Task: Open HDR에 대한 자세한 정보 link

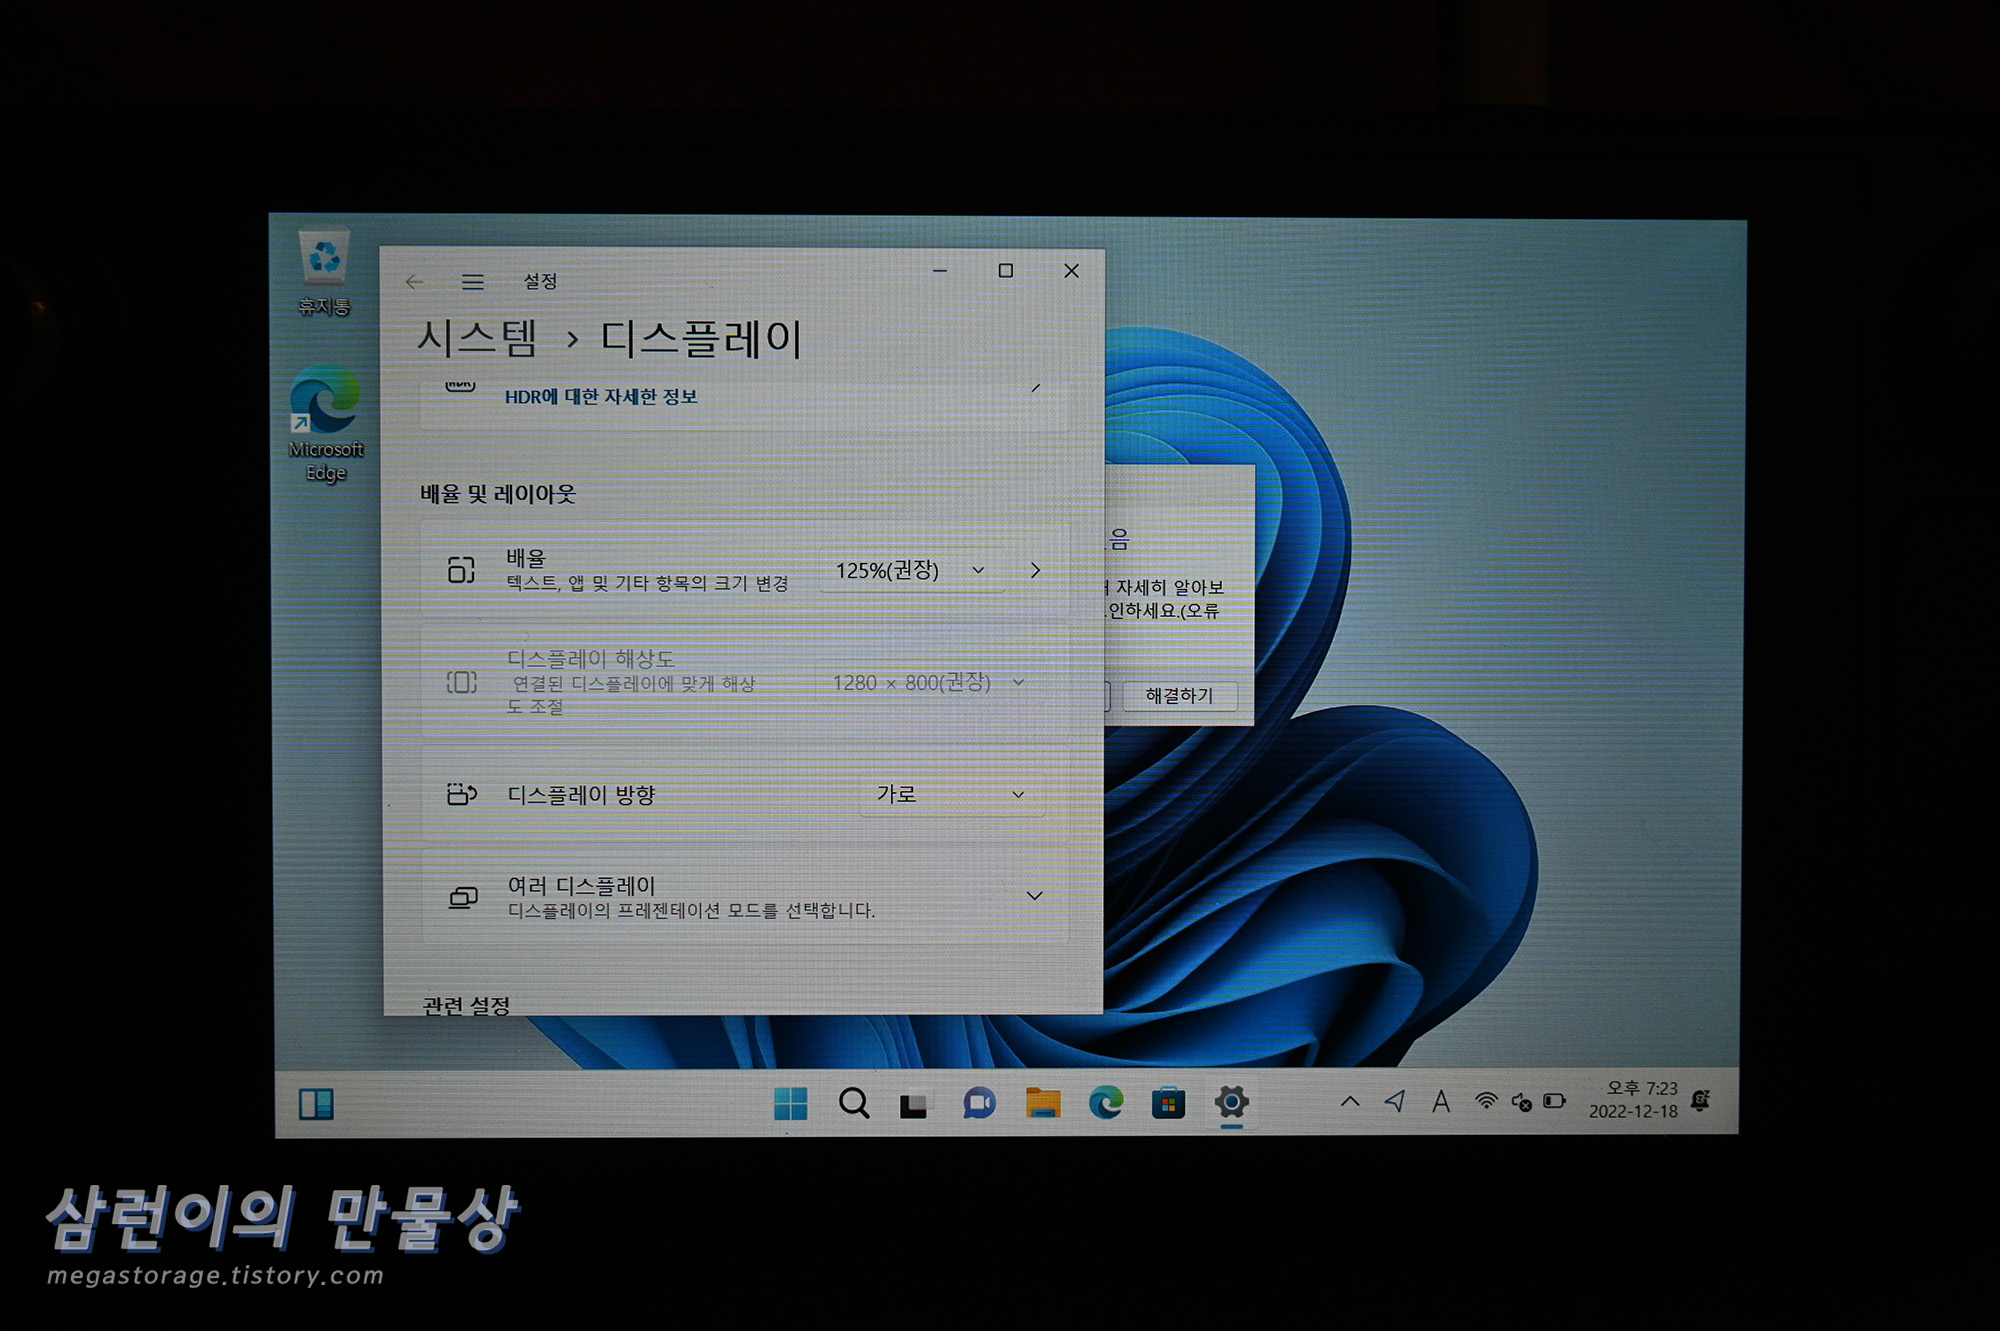Action: click(x=600, y=397)
